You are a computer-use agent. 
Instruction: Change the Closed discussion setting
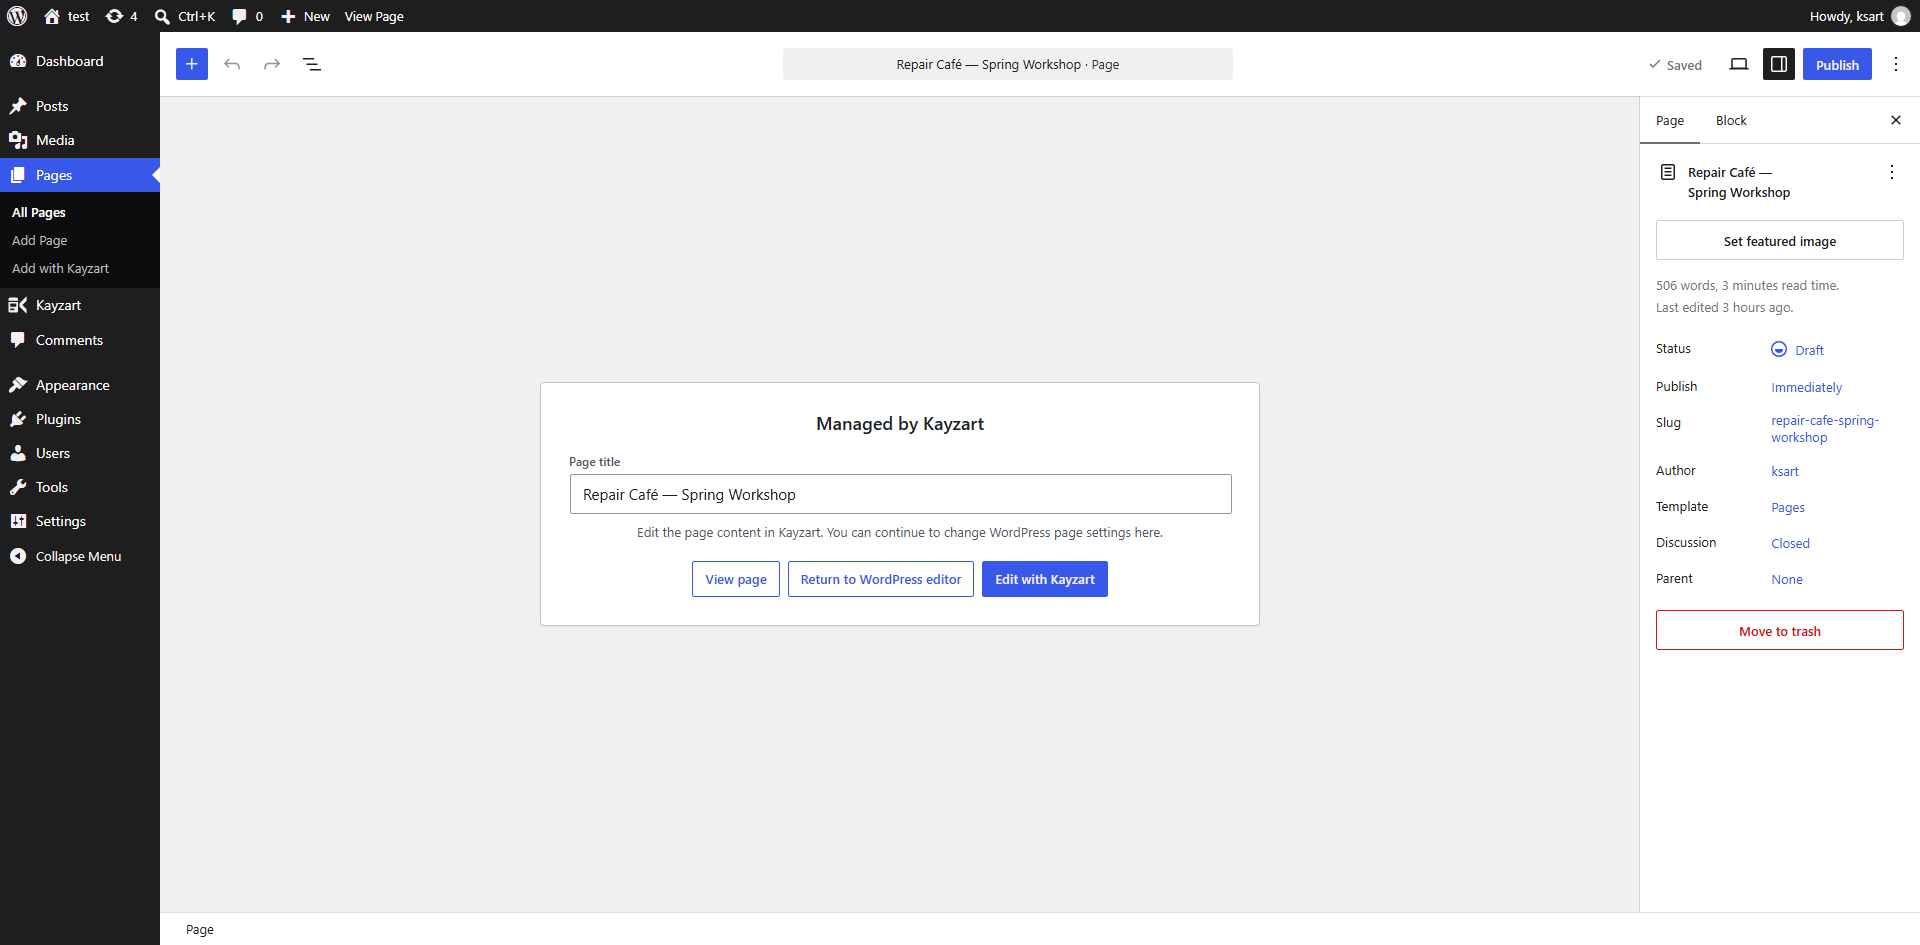(1790, 543)
